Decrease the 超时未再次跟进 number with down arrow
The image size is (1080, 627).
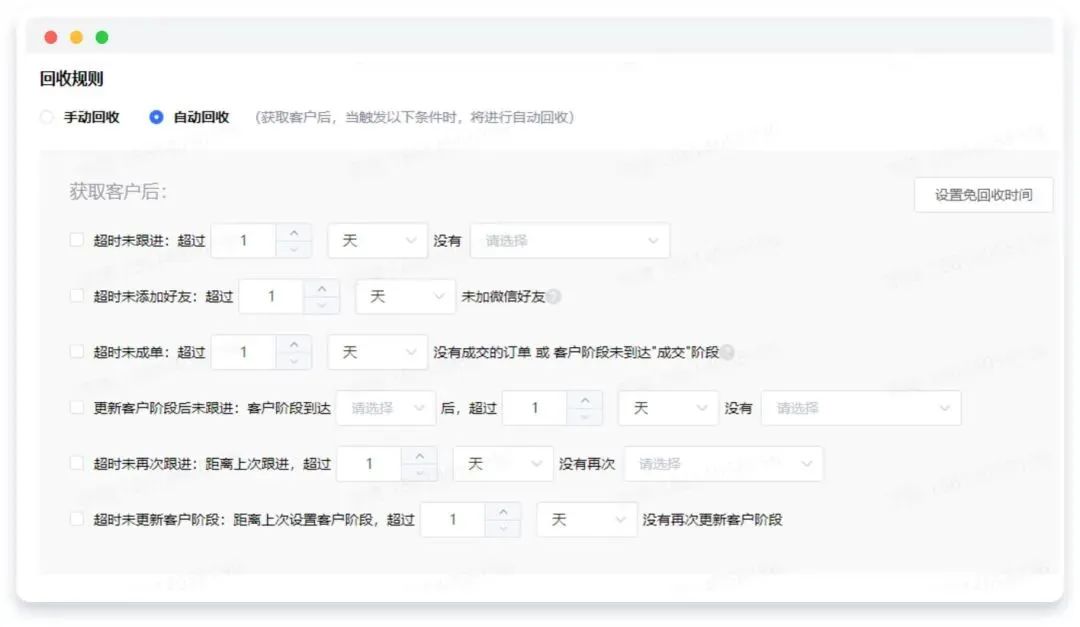(419, 472)
